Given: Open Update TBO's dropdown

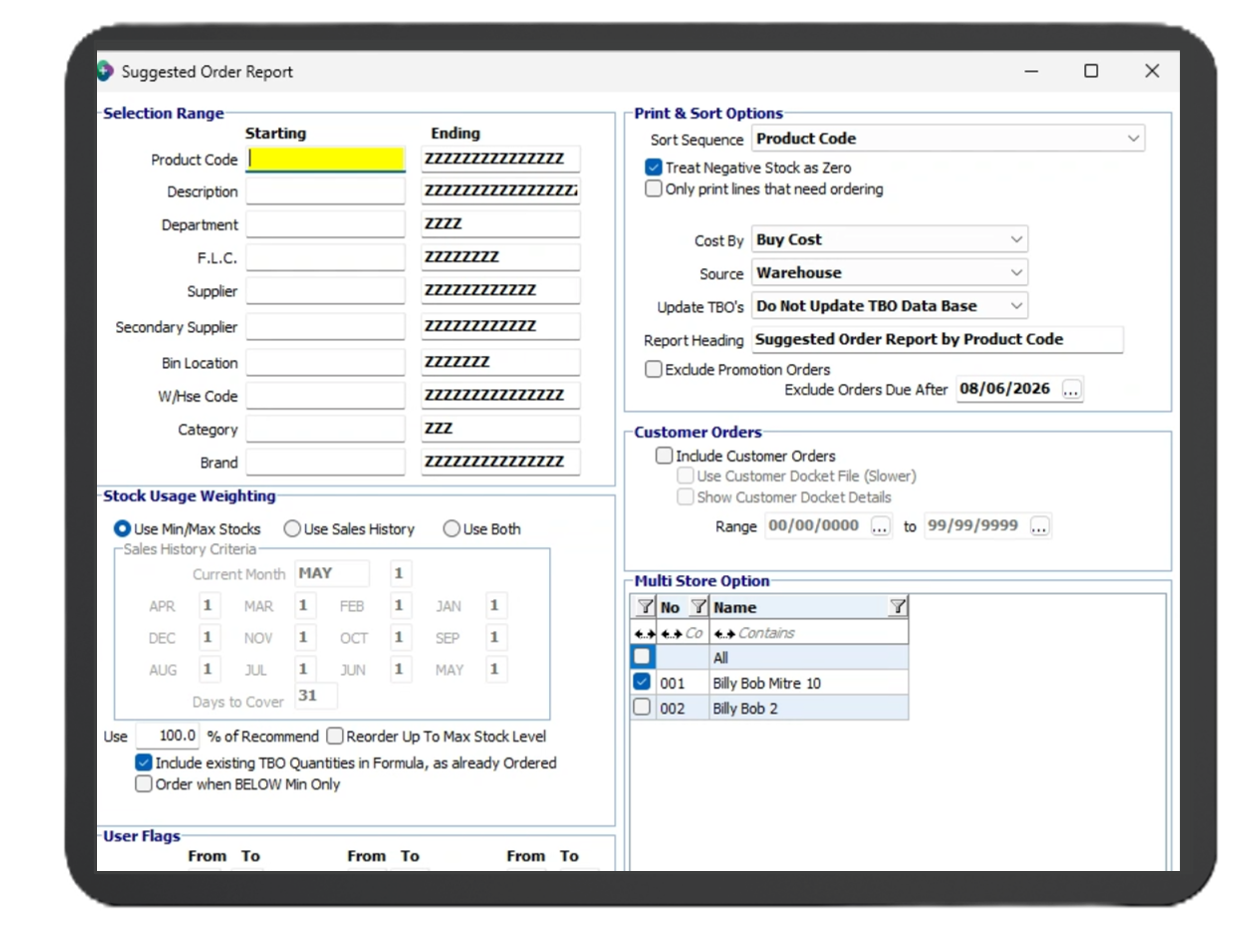Looking at the screenshot, I should coord(889,305).
